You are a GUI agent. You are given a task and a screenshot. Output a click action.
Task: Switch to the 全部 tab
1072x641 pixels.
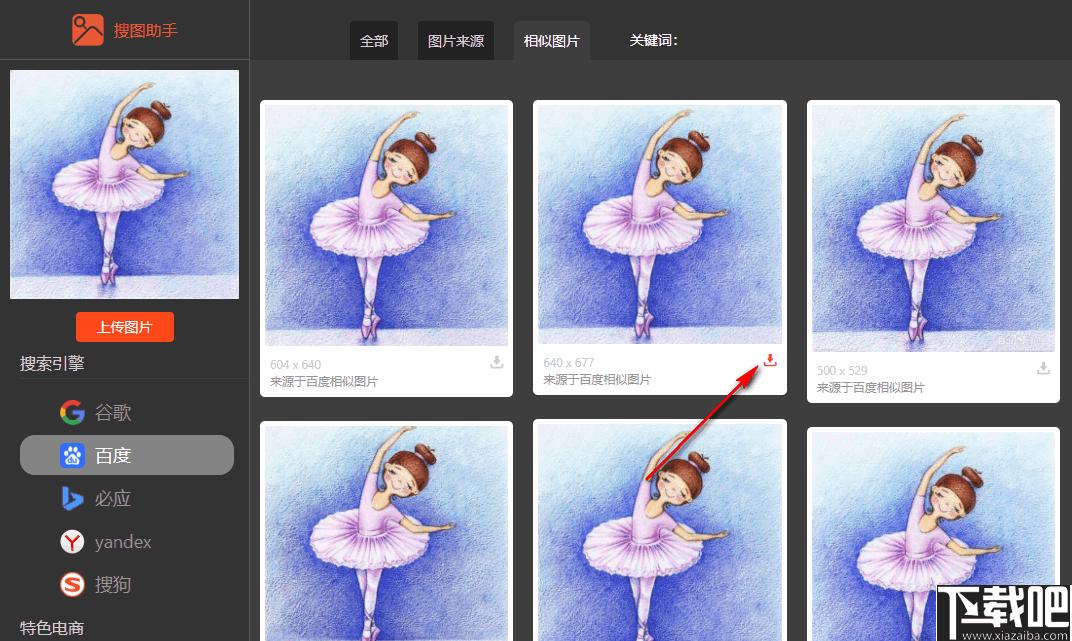tap(374, 40)
